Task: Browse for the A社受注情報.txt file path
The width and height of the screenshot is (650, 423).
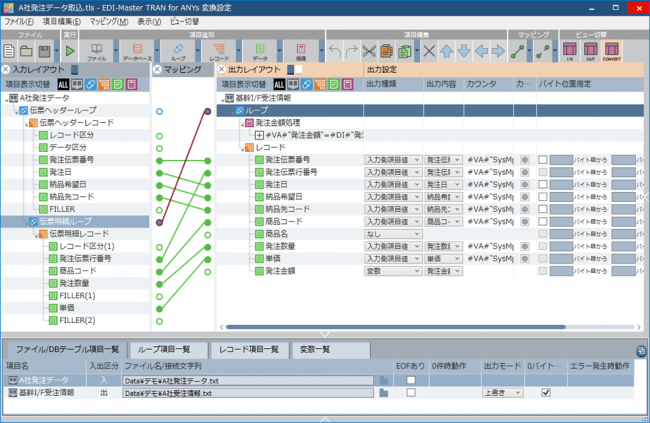Action: click(x=384, y=392)
